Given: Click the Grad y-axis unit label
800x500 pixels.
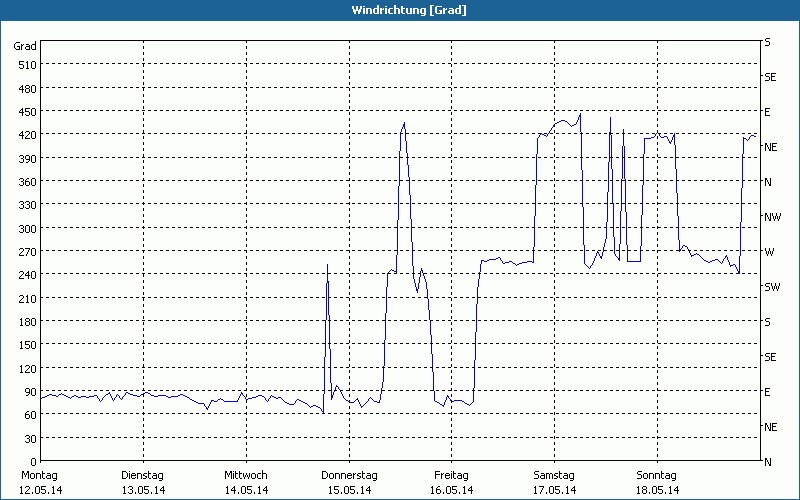Looking at the screenshot, I should tap(25, 46).
